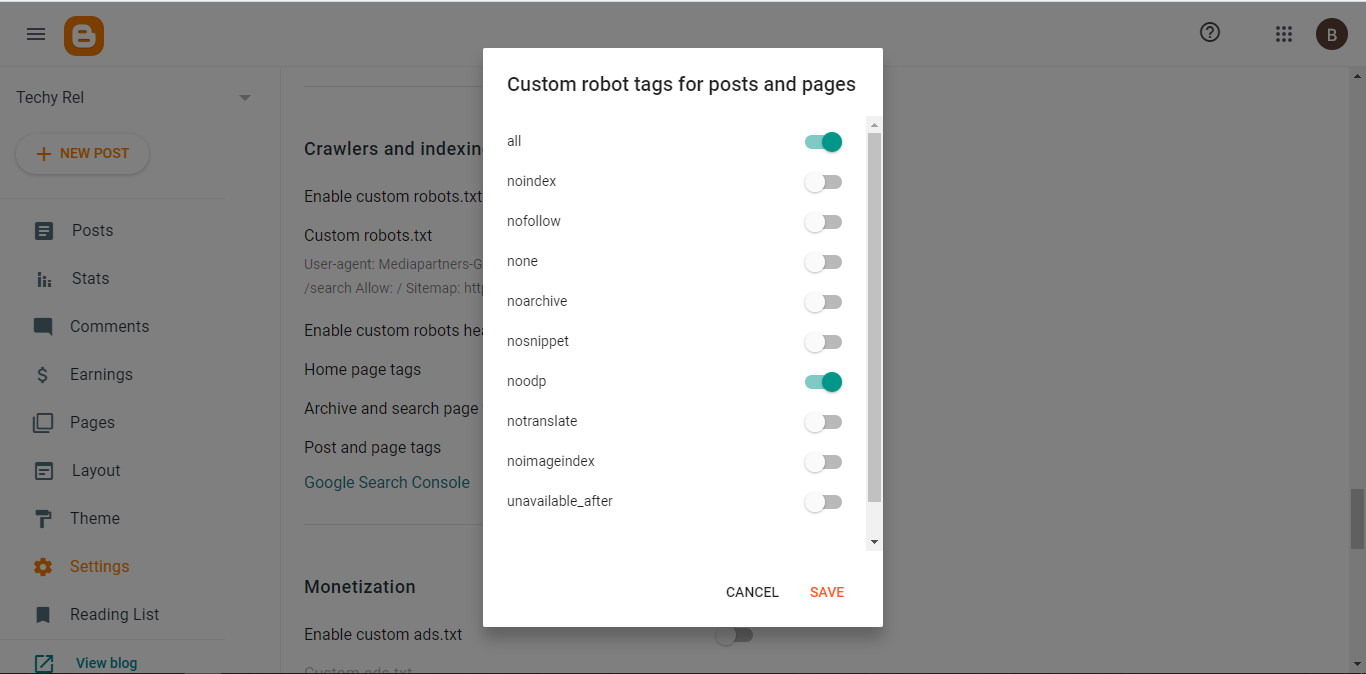The image size is (1366, 674).
Task: Turn off the noodp toggle
Action: pos(824,382)
